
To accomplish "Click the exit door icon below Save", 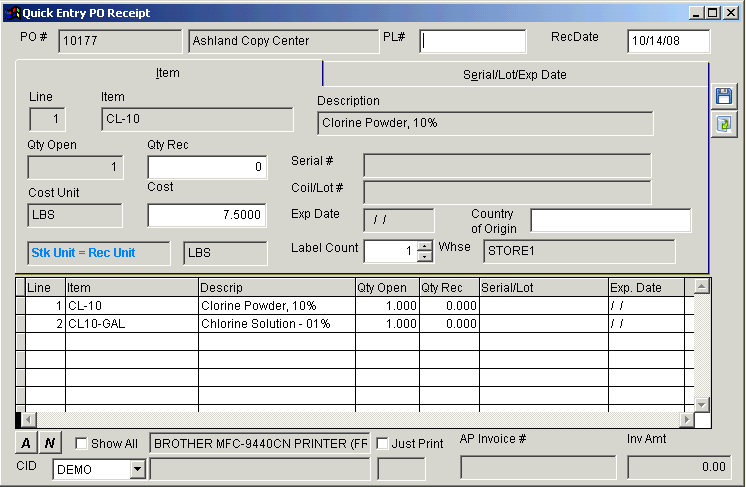I will (x=723, y=124).
